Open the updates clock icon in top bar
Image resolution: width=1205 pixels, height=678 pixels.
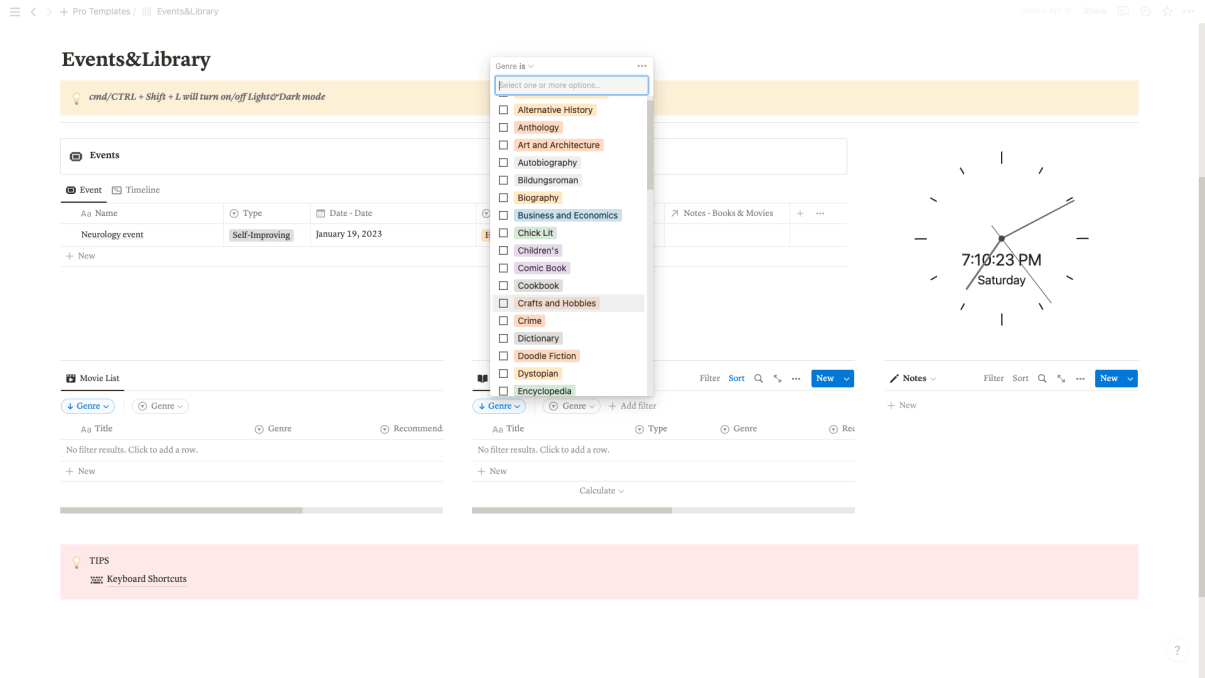click(x=1145, y=11)
